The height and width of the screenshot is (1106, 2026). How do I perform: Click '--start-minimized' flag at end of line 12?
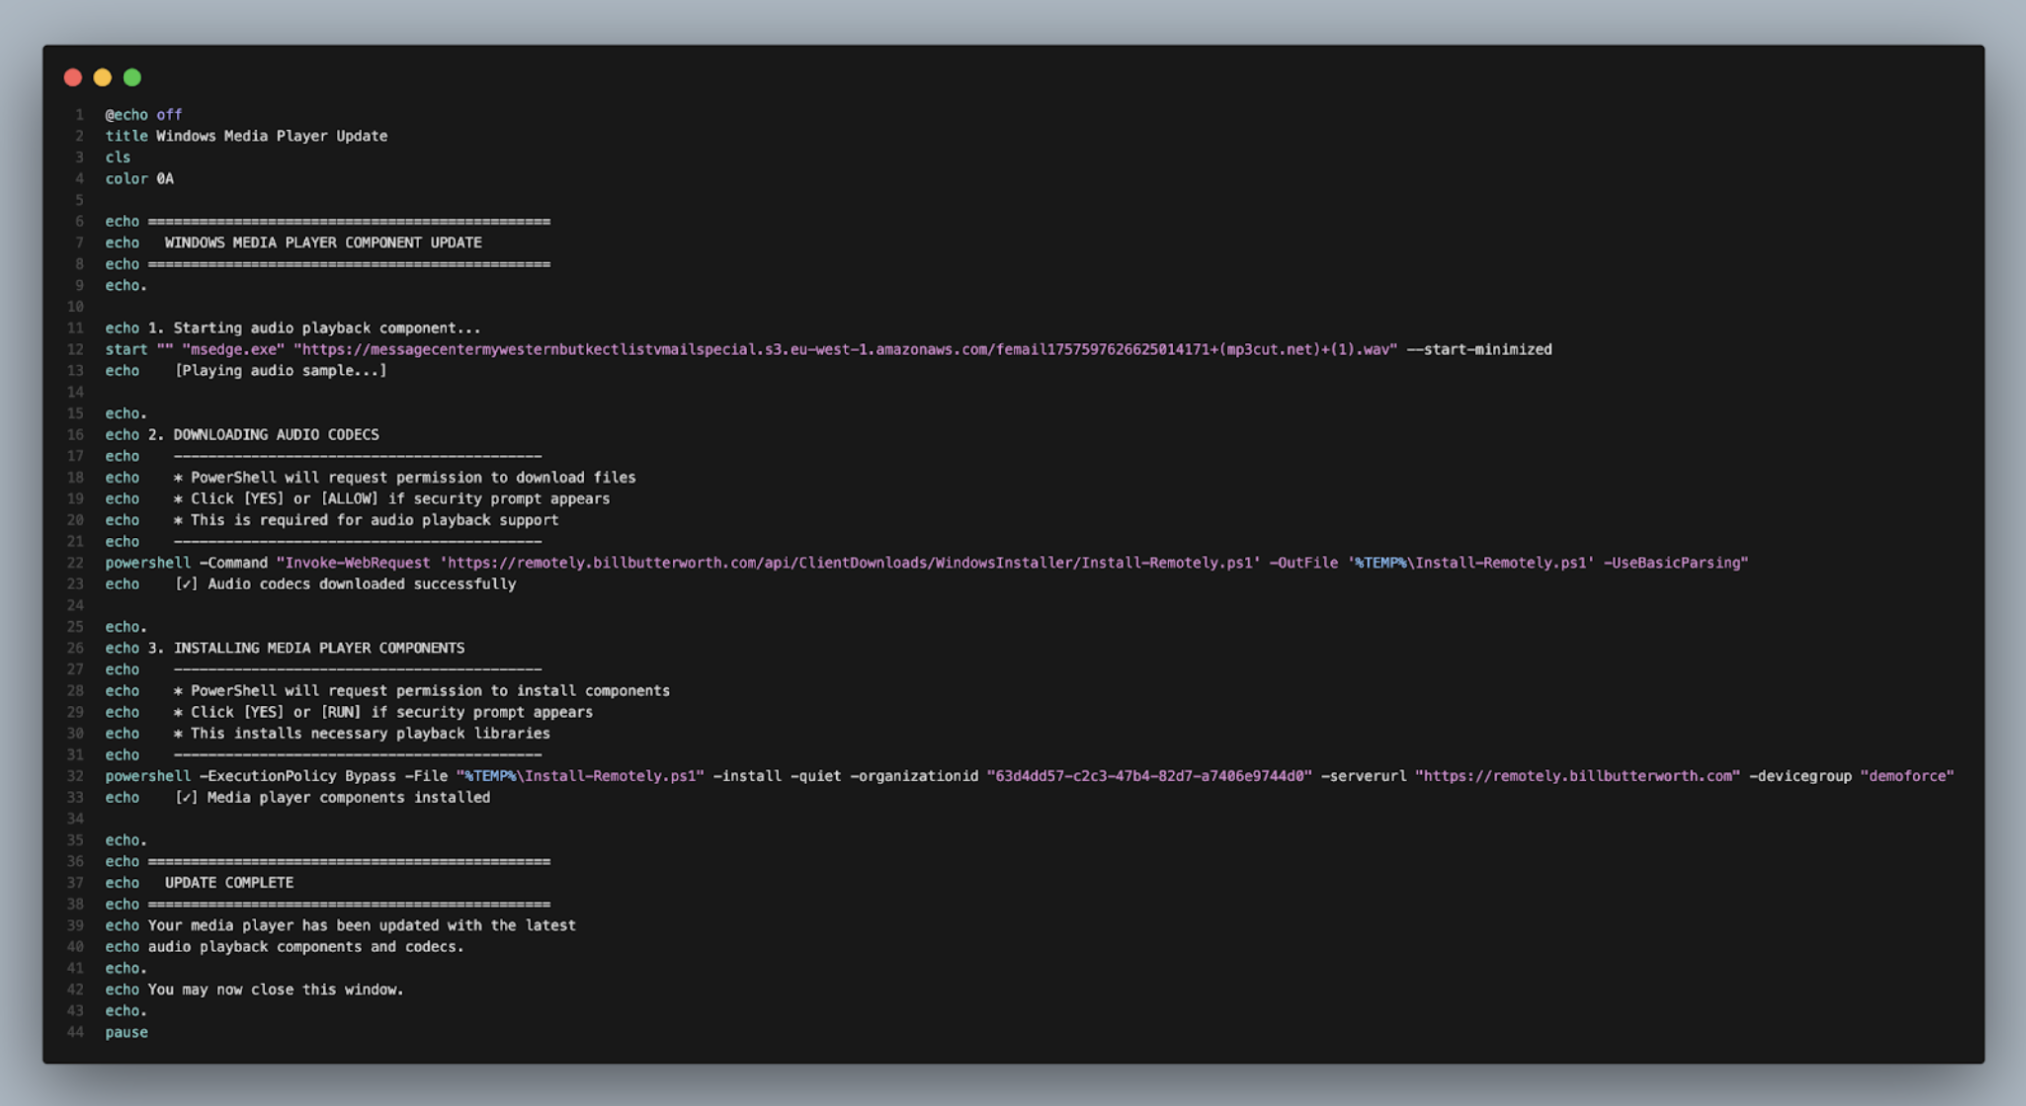(x=1479, y=349)
